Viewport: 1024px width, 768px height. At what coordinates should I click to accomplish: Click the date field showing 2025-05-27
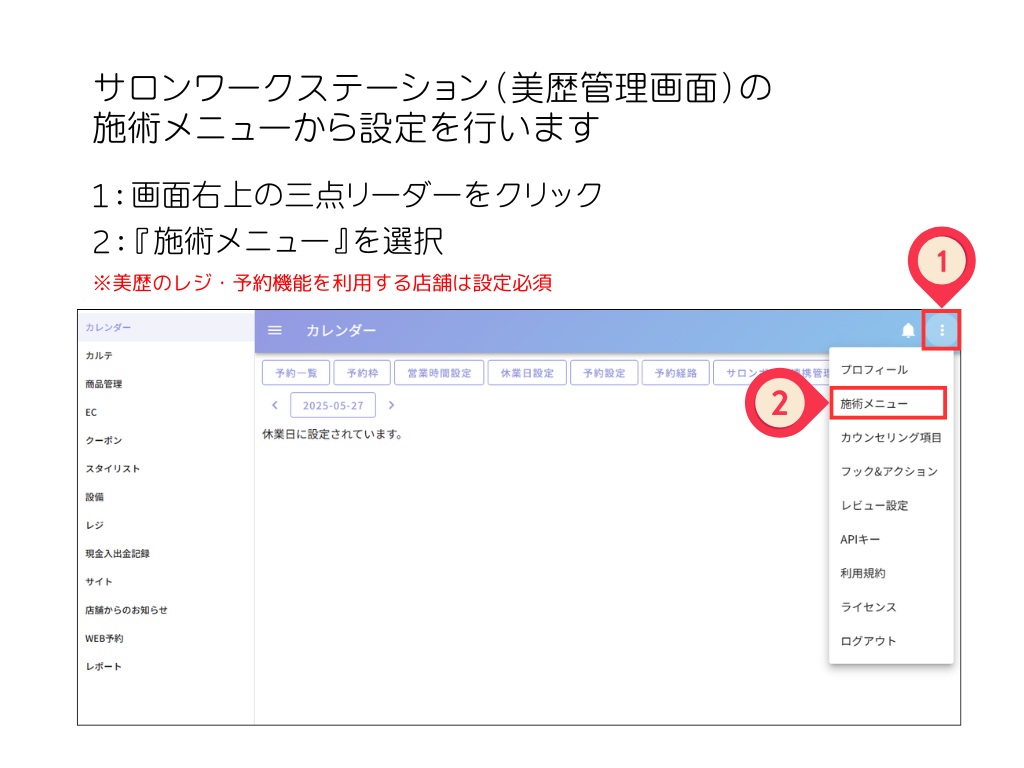[x=333, y=405]
